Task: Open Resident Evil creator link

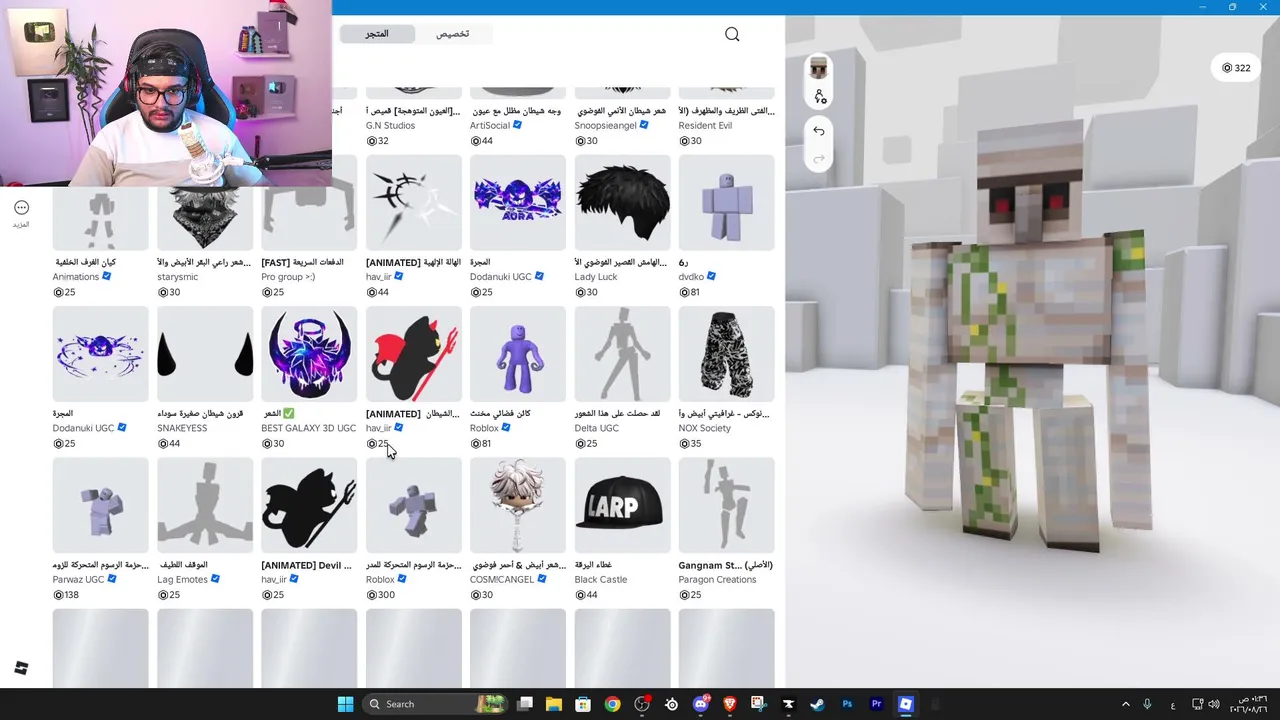Action: click(x=705, y=126)
